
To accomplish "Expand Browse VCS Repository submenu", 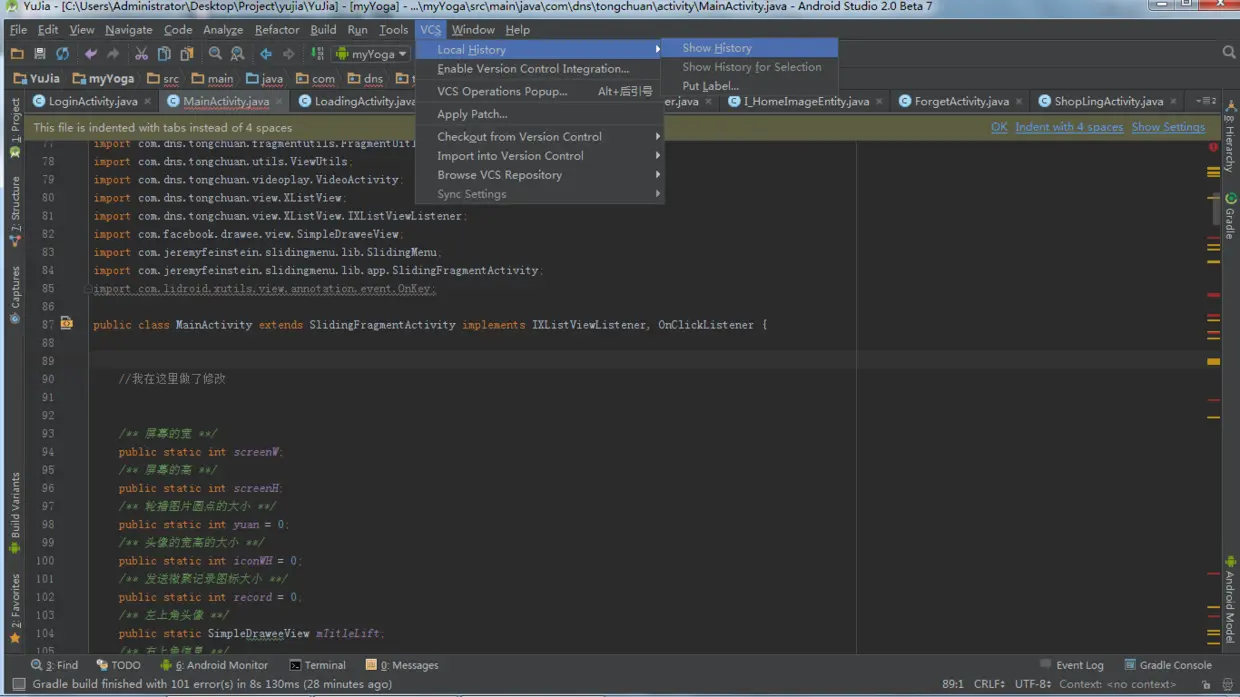I will [x=538, y=175].
